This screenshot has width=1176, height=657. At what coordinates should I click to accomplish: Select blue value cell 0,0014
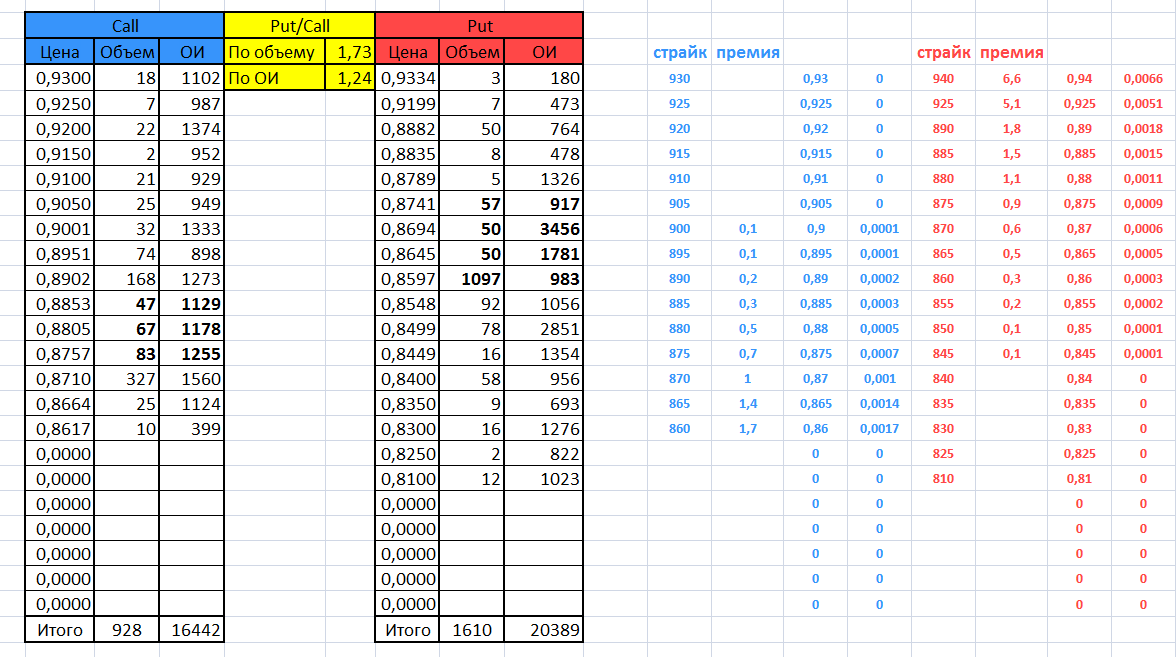pyautogui.click(x=880, y=404)
